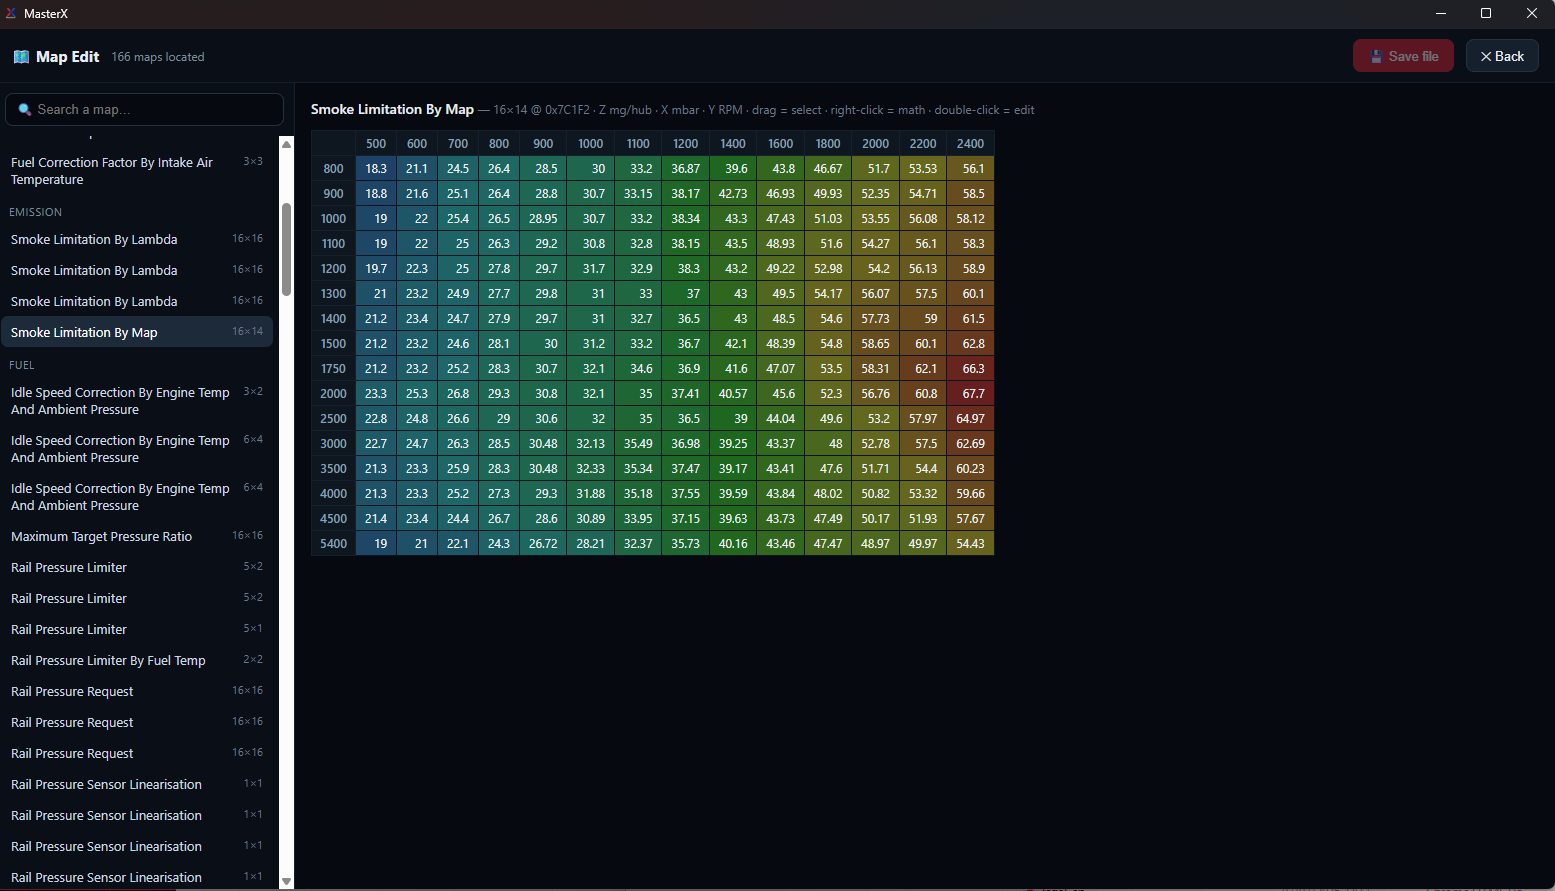Click the Save file button
The height and width of the screenshot is (891, 1555).
[1403, 56]
